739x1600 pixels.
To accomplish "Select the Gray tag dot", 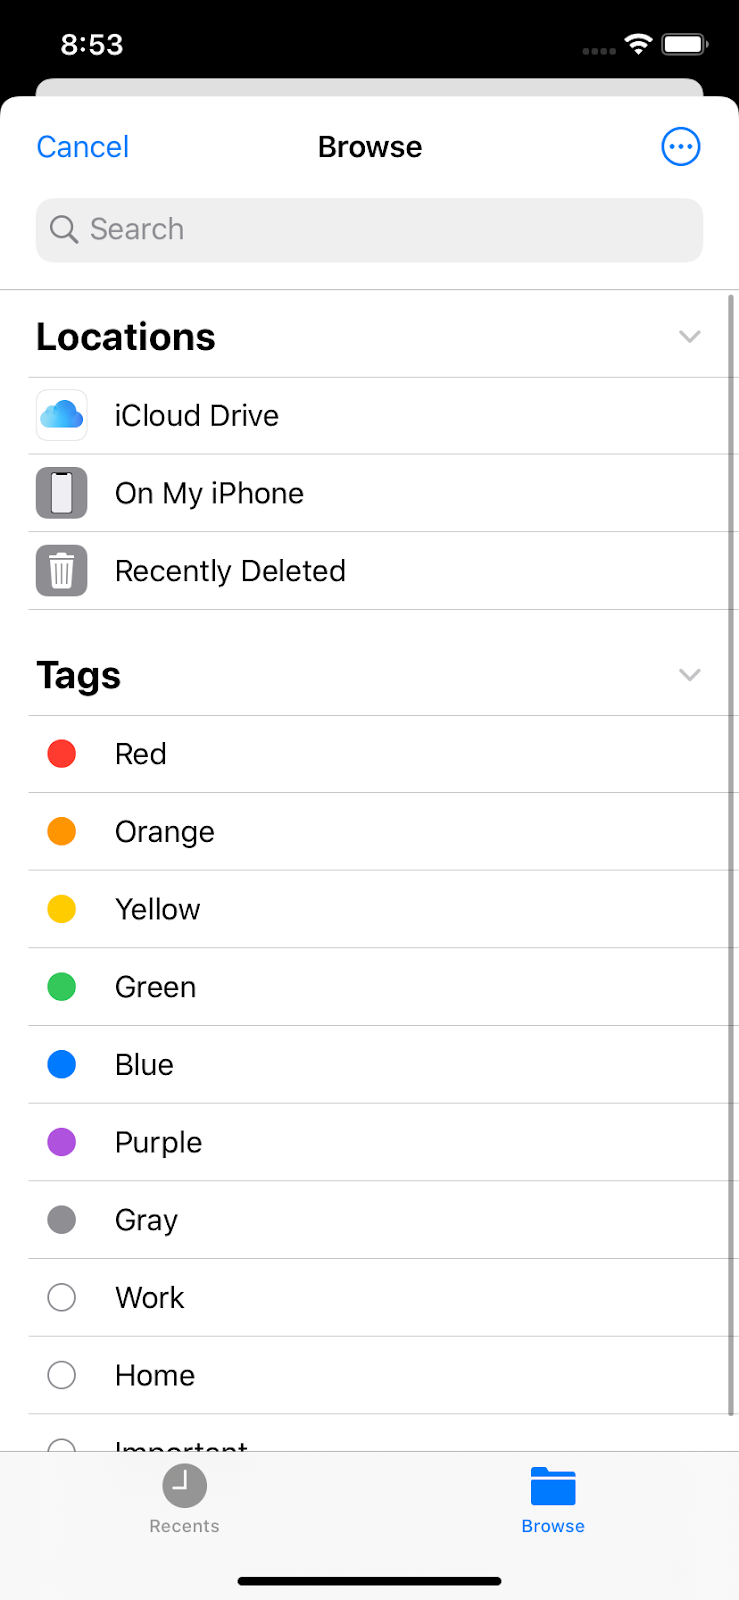I will (62, 1220).
